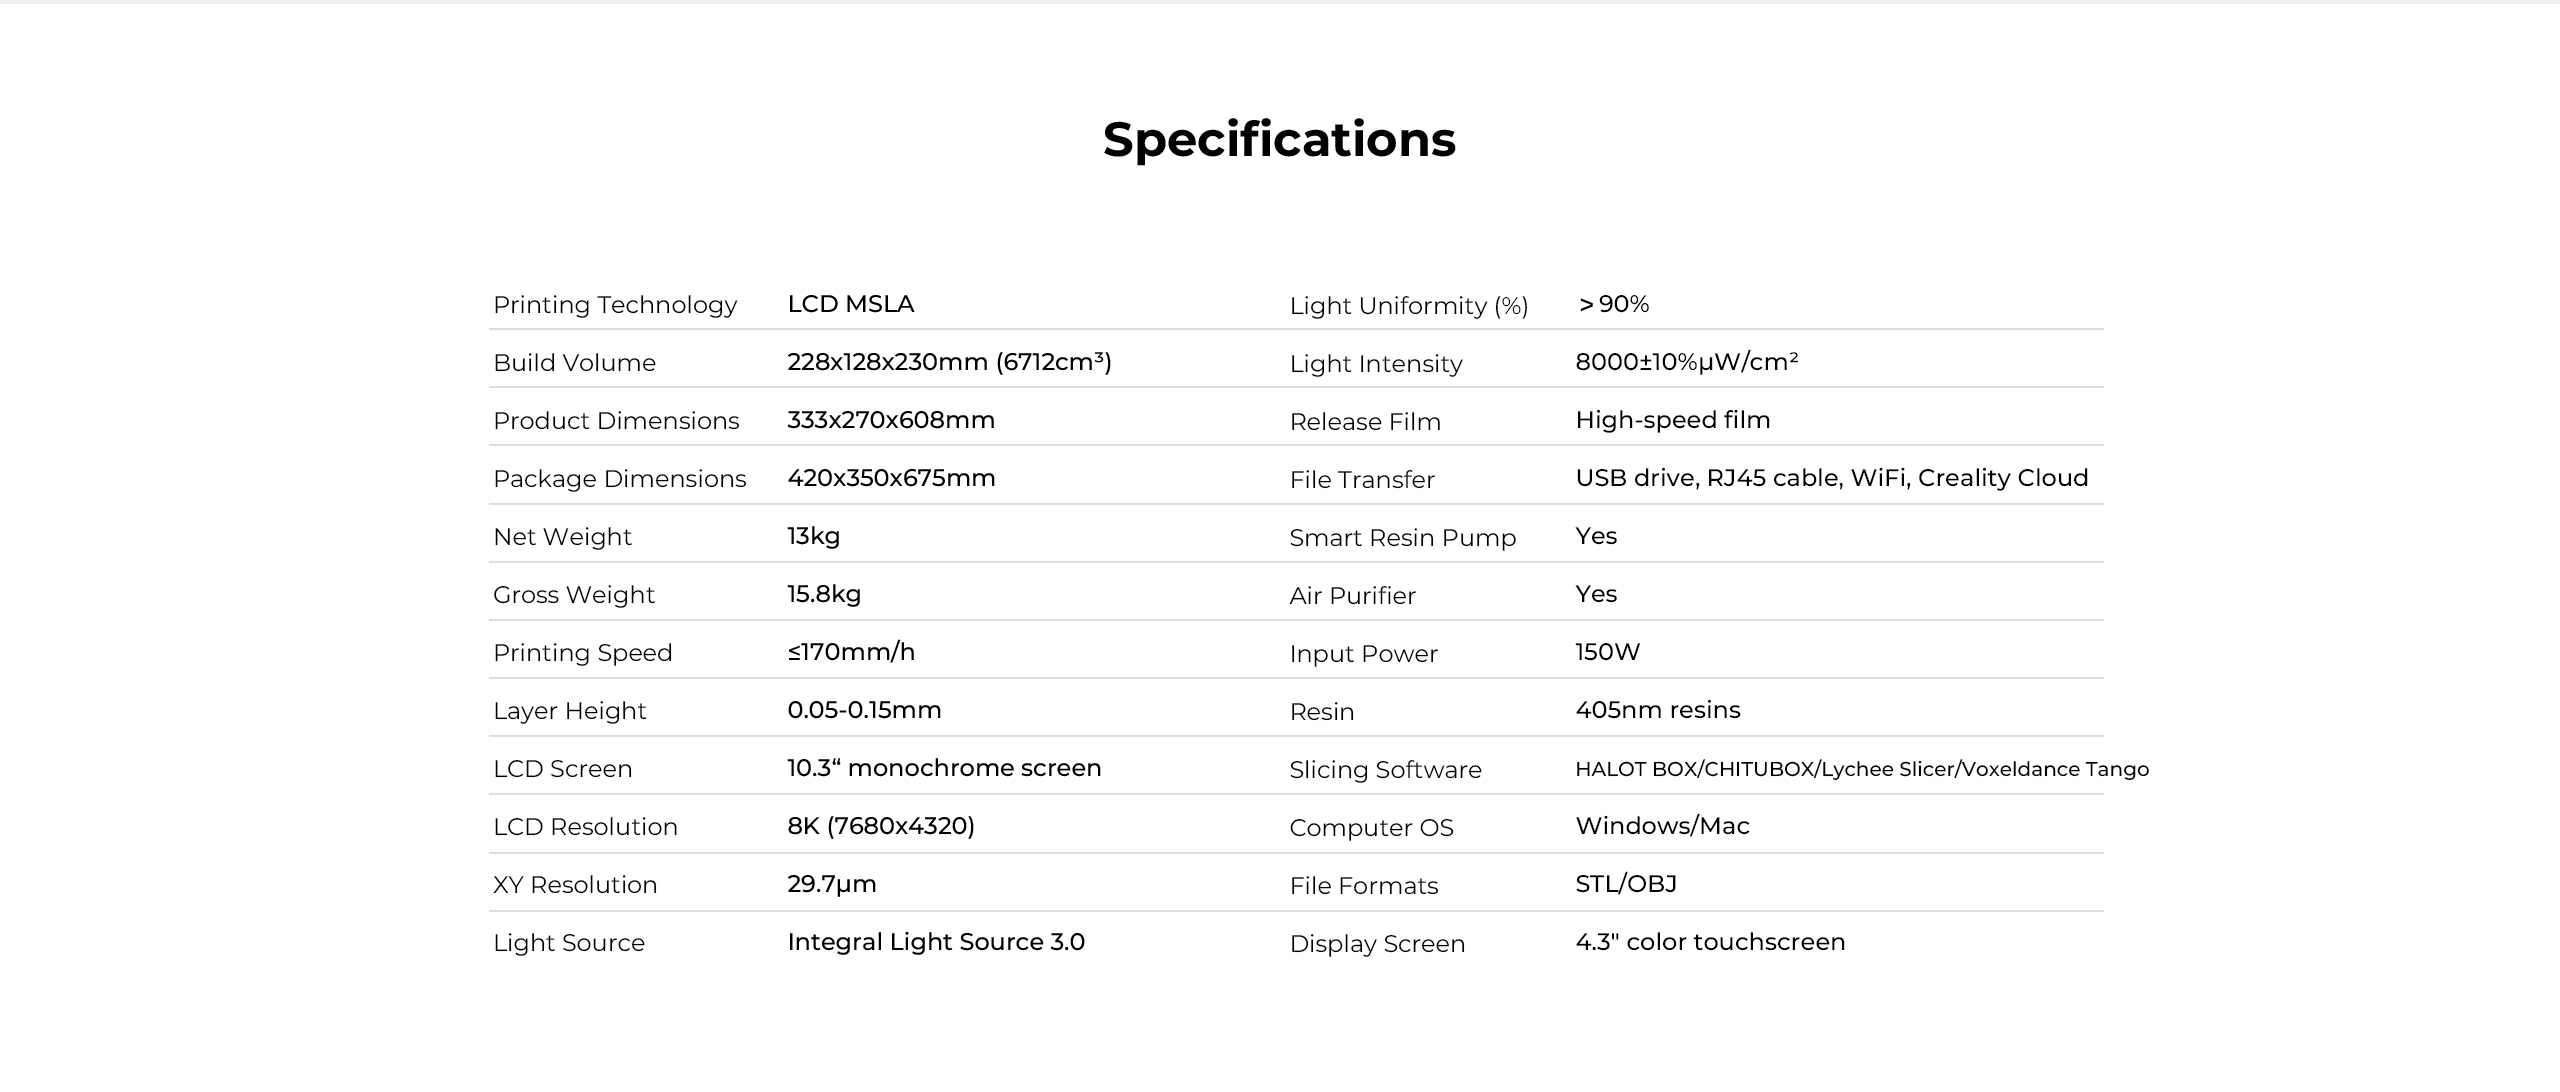
Task: Click the 4.3" color touchscreen value
Action: pyautogui.click(x=1709, y=942)
